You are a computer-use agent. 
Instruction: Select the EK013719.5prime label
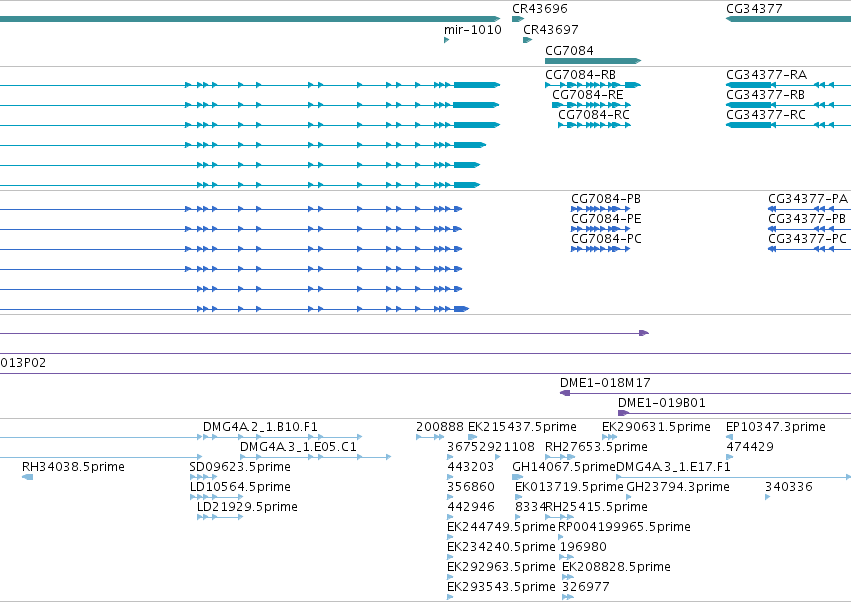point(569,487)
